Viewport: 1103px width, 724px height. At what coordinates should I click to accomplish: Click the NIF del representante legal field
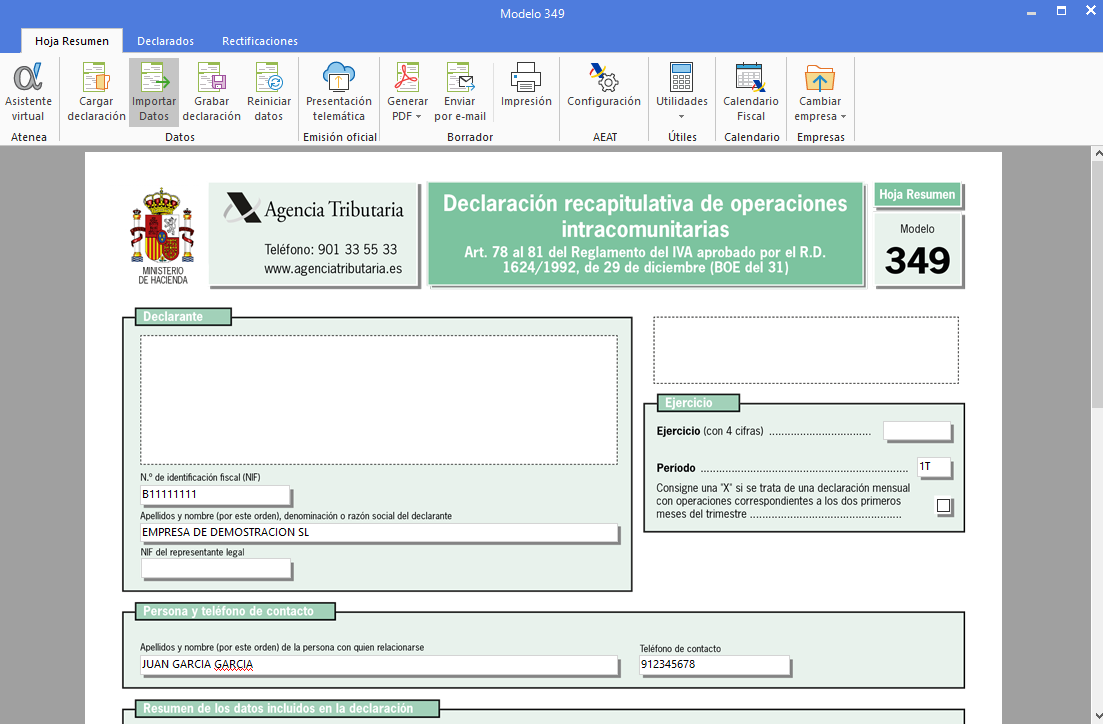coord(215,569)
